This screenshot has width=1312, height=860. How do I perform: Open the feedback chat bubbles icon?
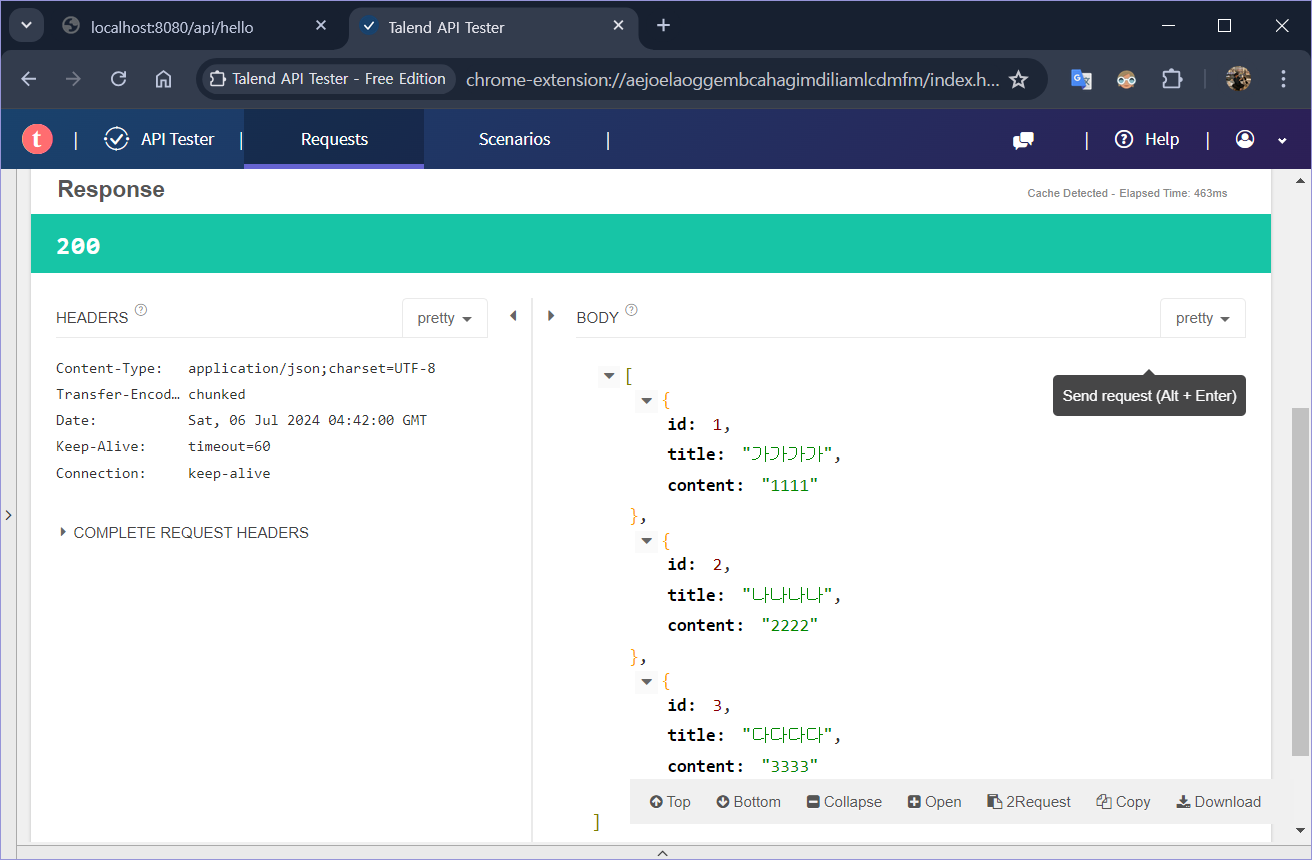tap(1023, 140)
